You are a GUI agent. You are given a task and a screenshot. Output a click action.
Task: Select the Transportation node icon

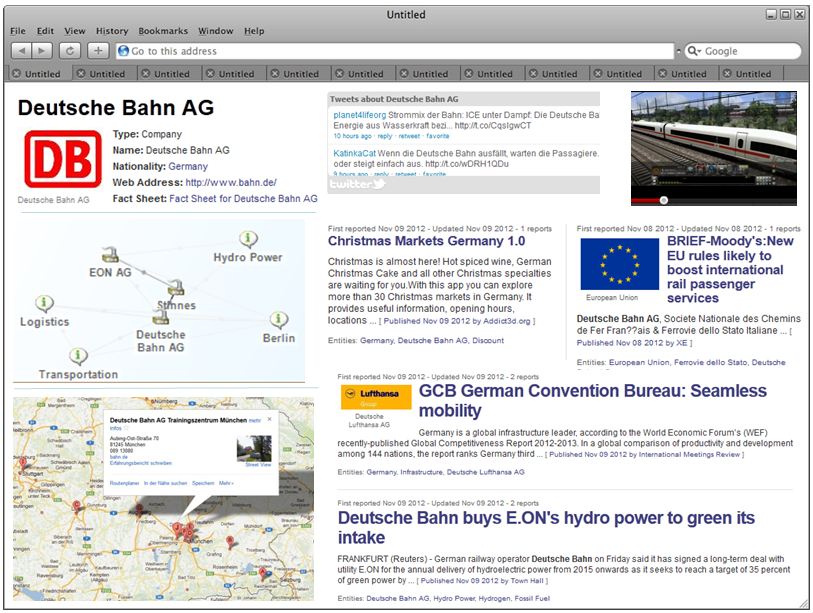click(78, 356)
